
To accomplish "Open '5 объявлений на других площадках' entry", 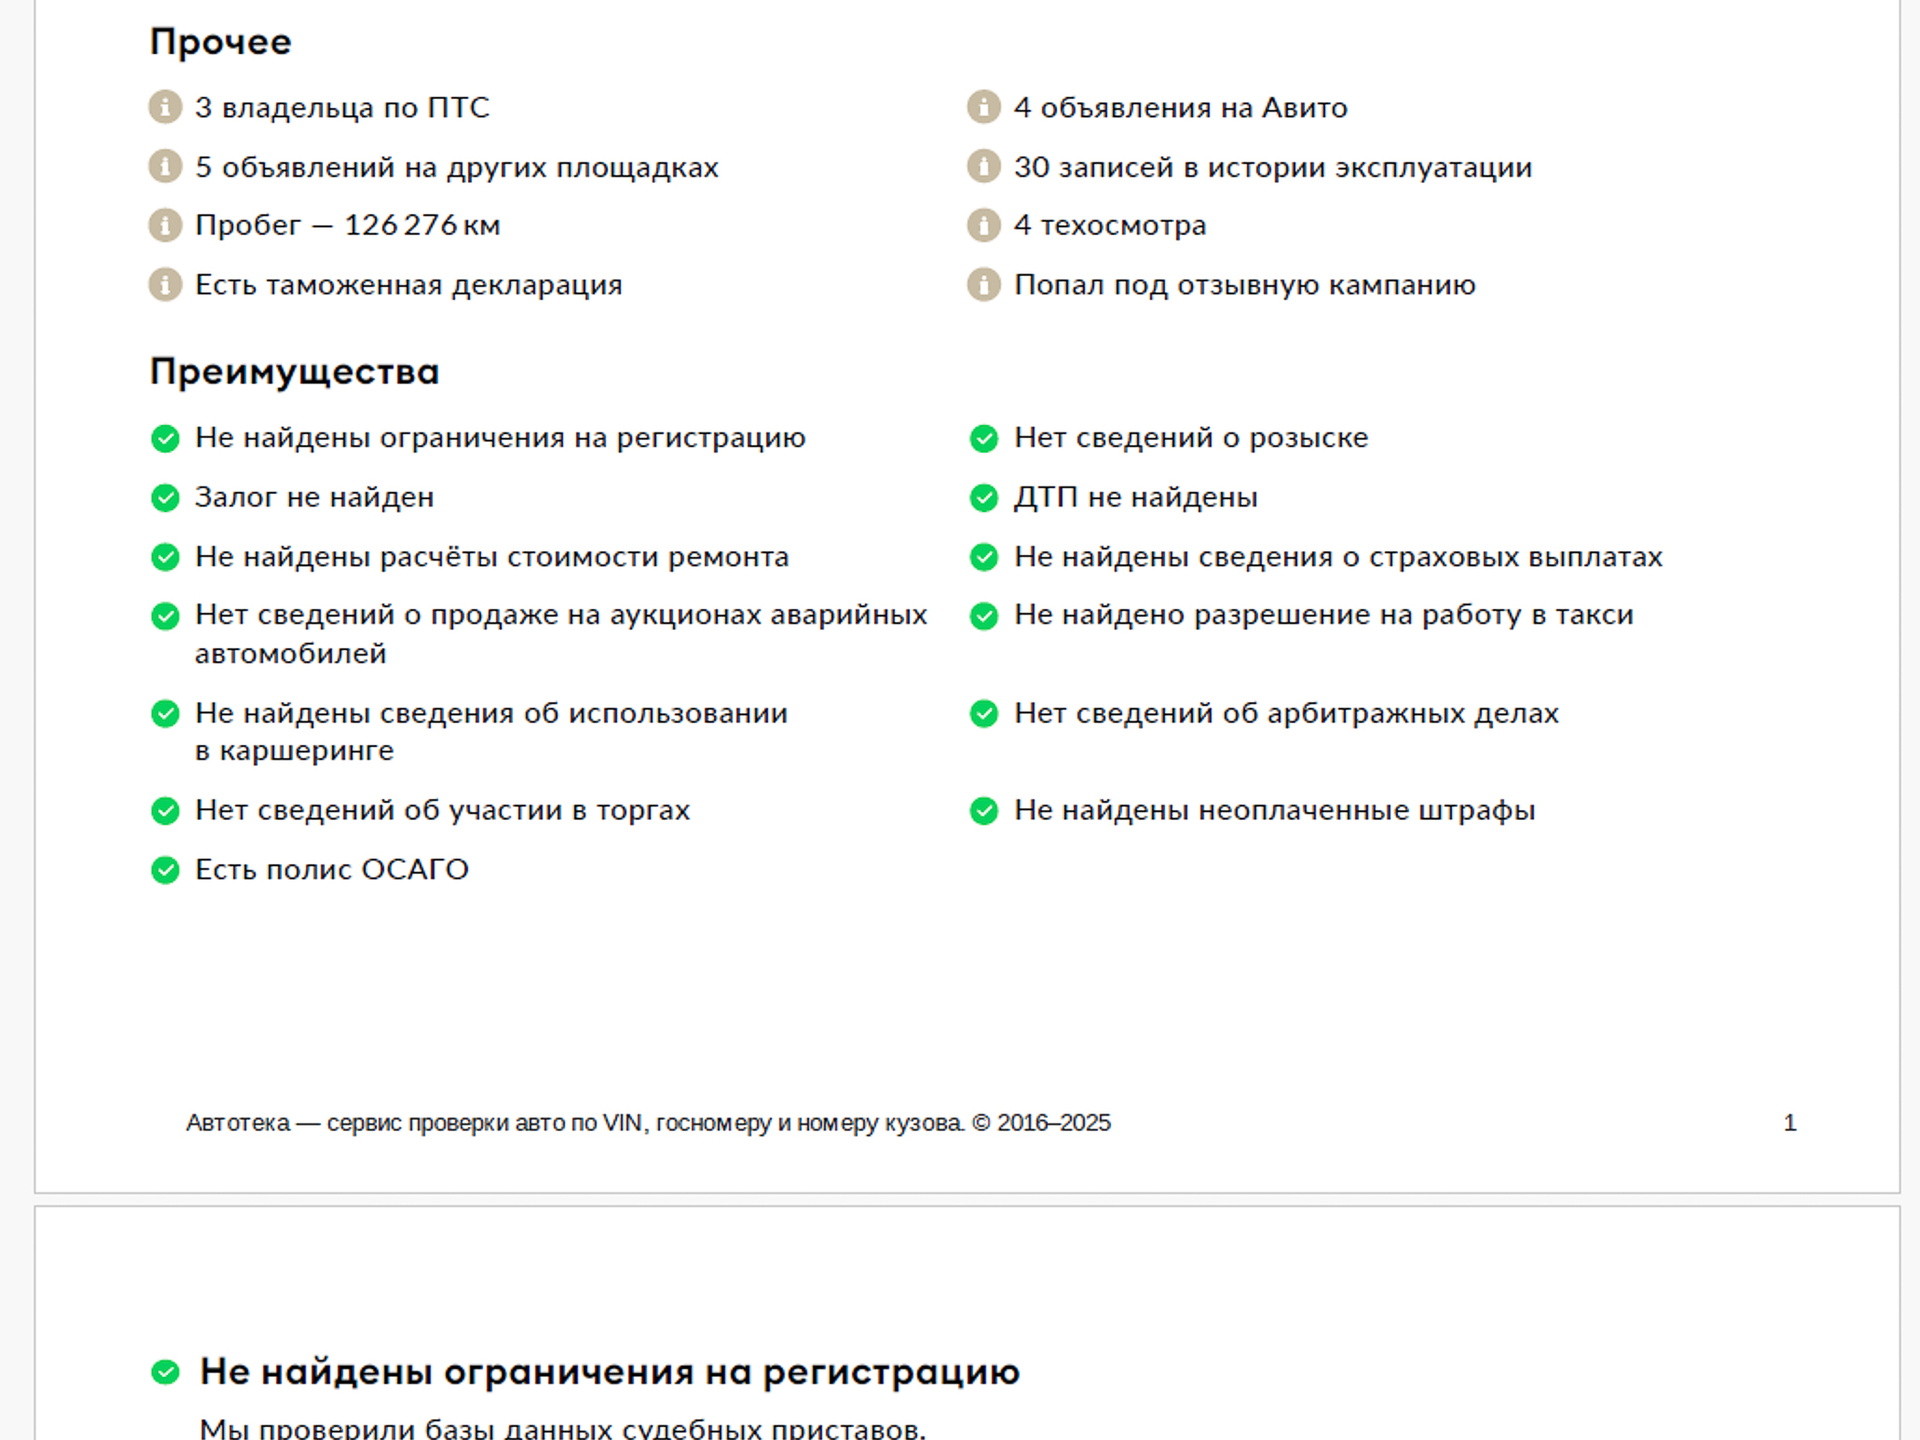I will [x=457, y=167].
